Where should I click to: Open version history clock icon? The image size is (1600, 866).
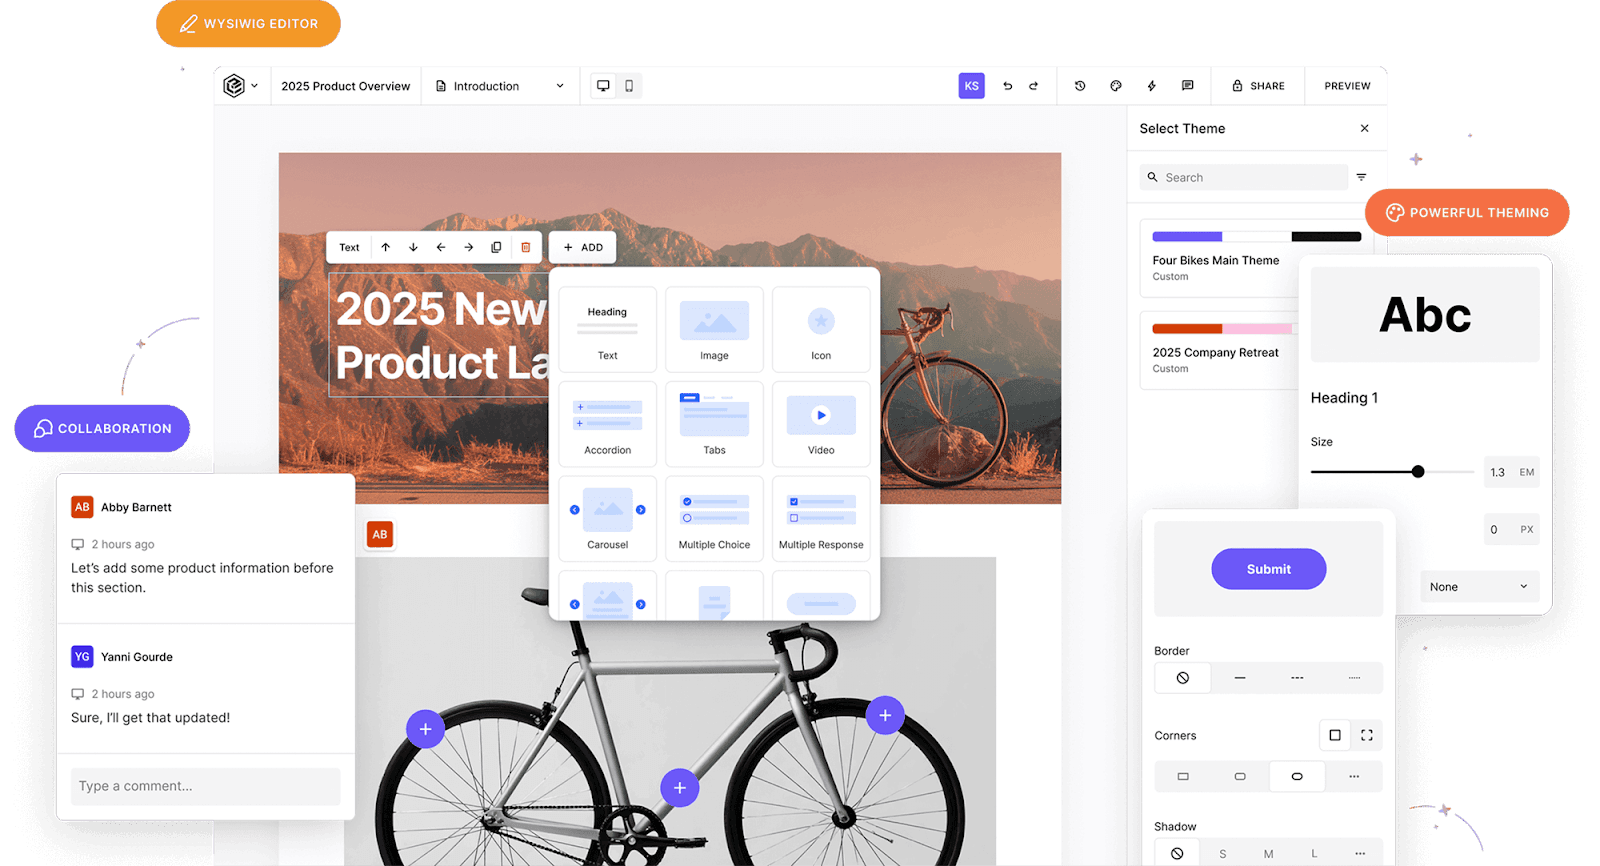(x=1080, y=86)
